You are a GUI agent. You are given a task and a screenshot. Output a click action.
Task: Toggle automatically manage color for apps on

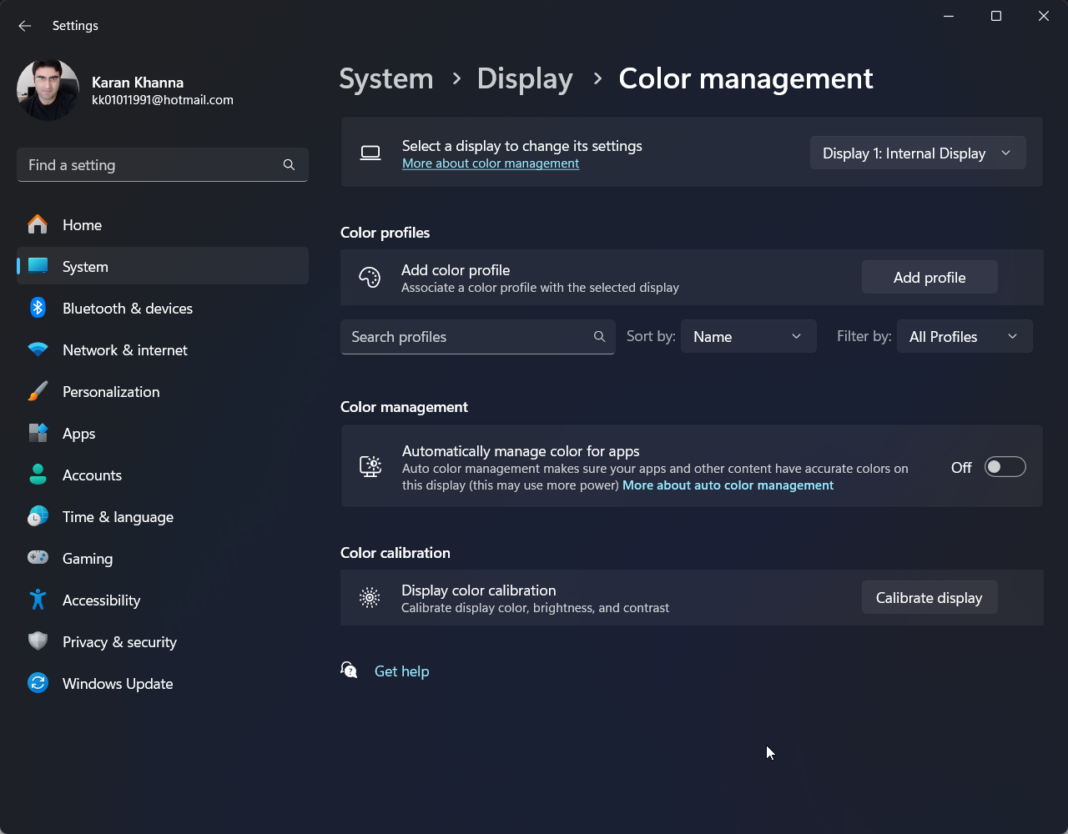(x=1005, y=466)
